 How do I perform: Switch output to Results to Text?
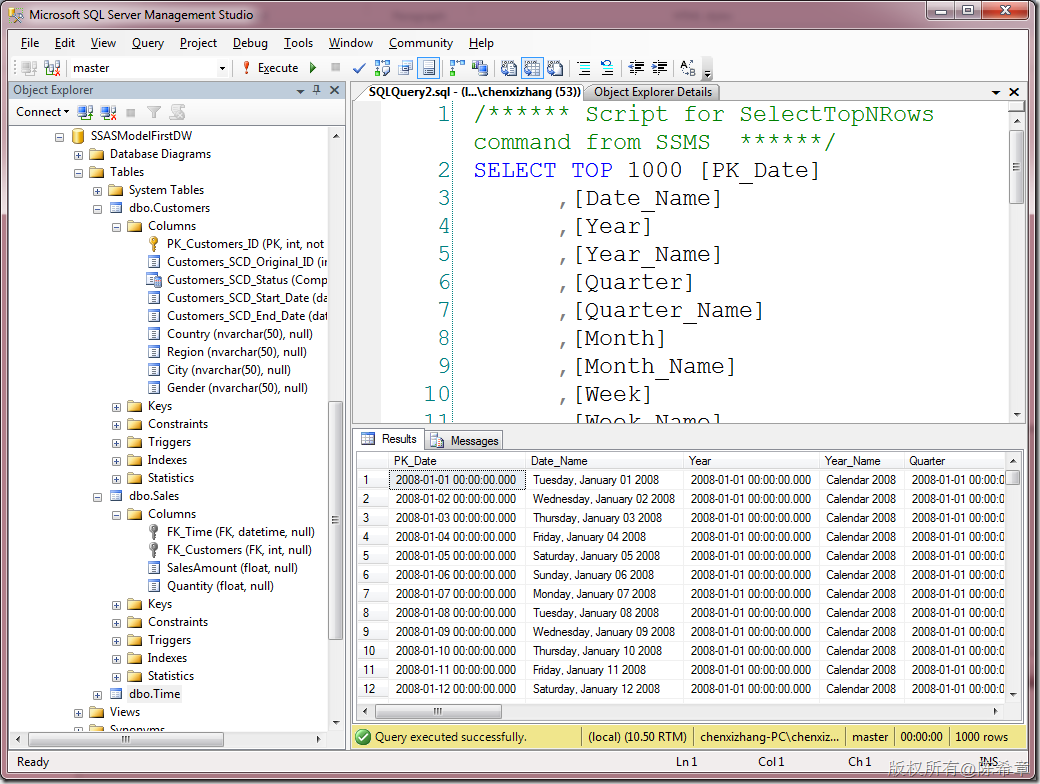509,68
